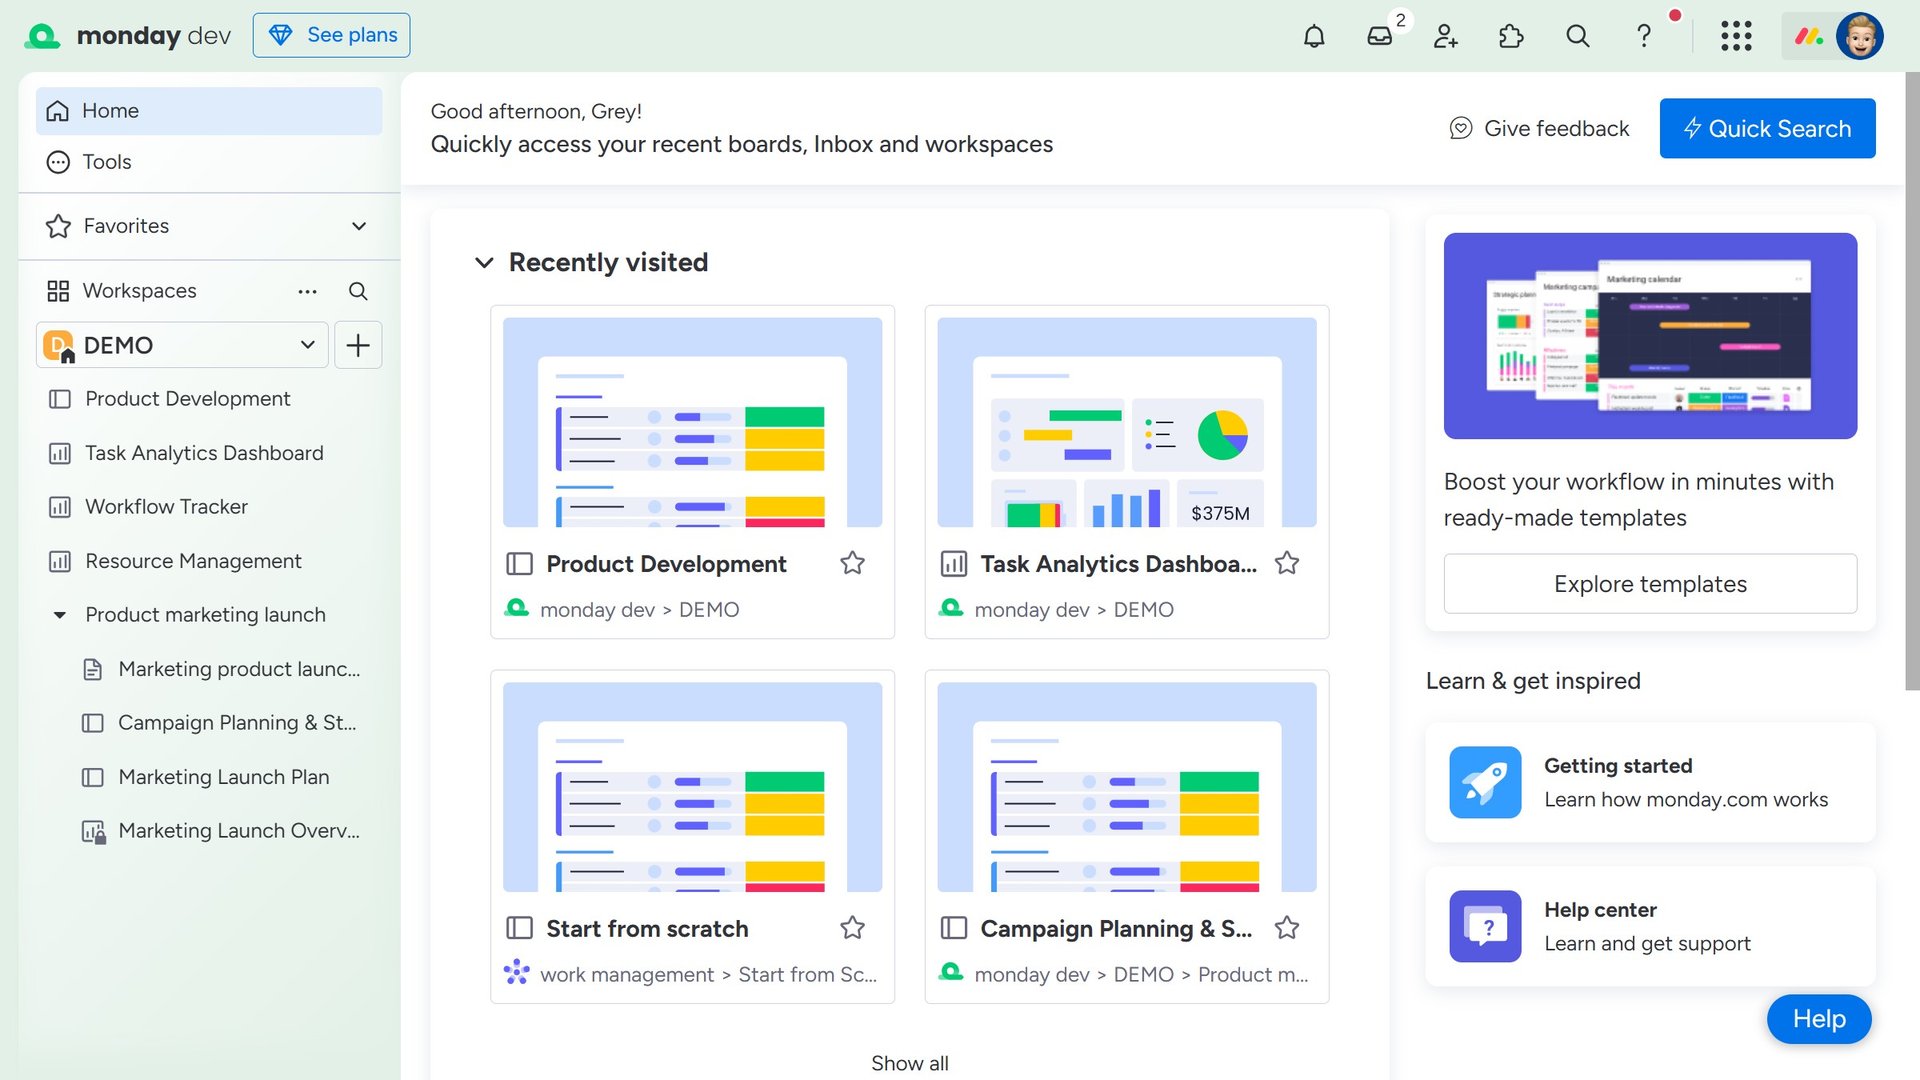Click the help question mark icon
1920x1080 pixels.
pos(1644,36)
